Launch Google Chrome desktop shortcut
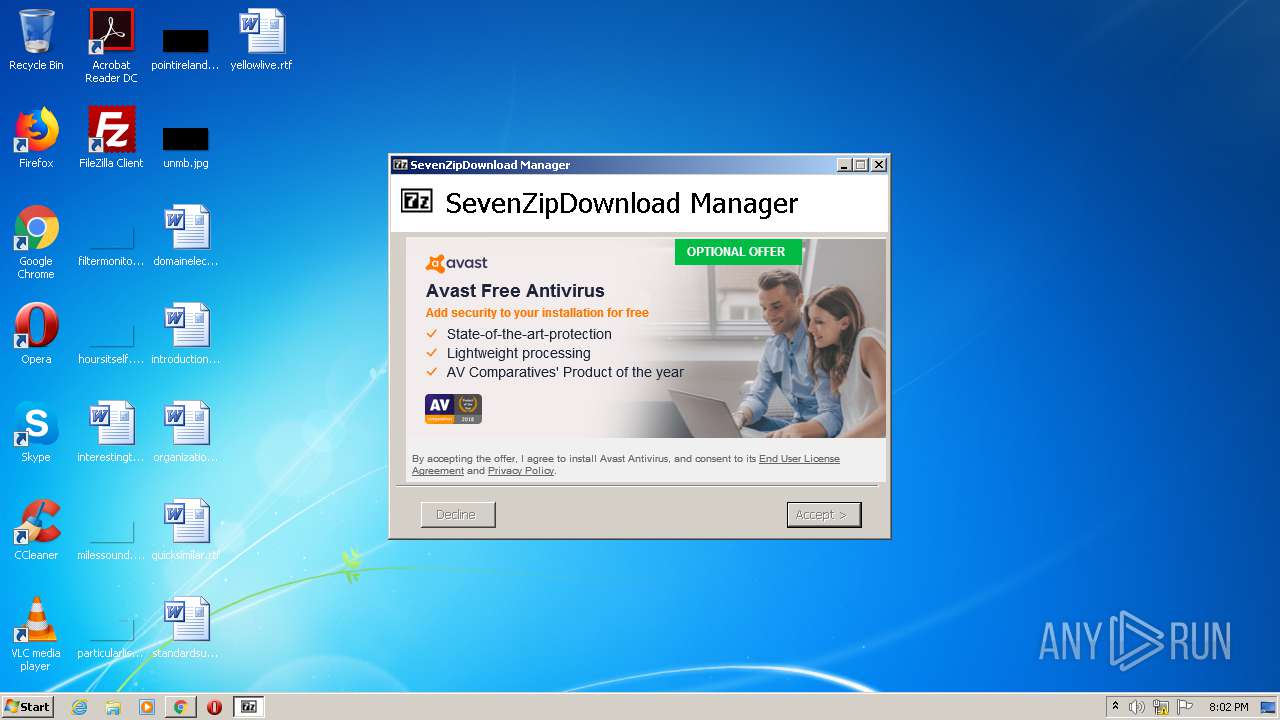Screen dimensions: 1280x720 [x=36, y=242]
